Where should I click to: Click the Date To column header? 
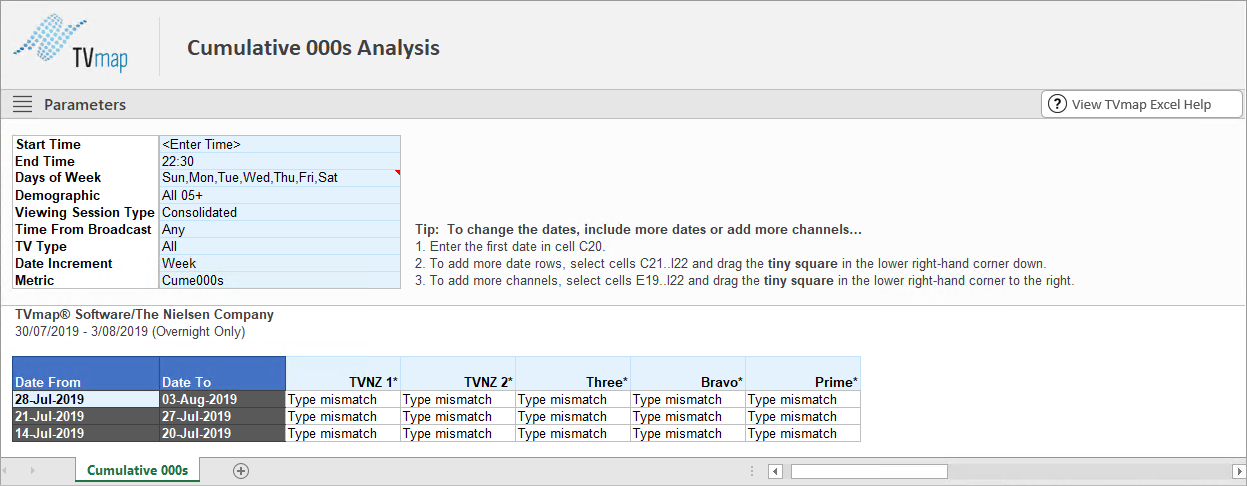point(223,373)
